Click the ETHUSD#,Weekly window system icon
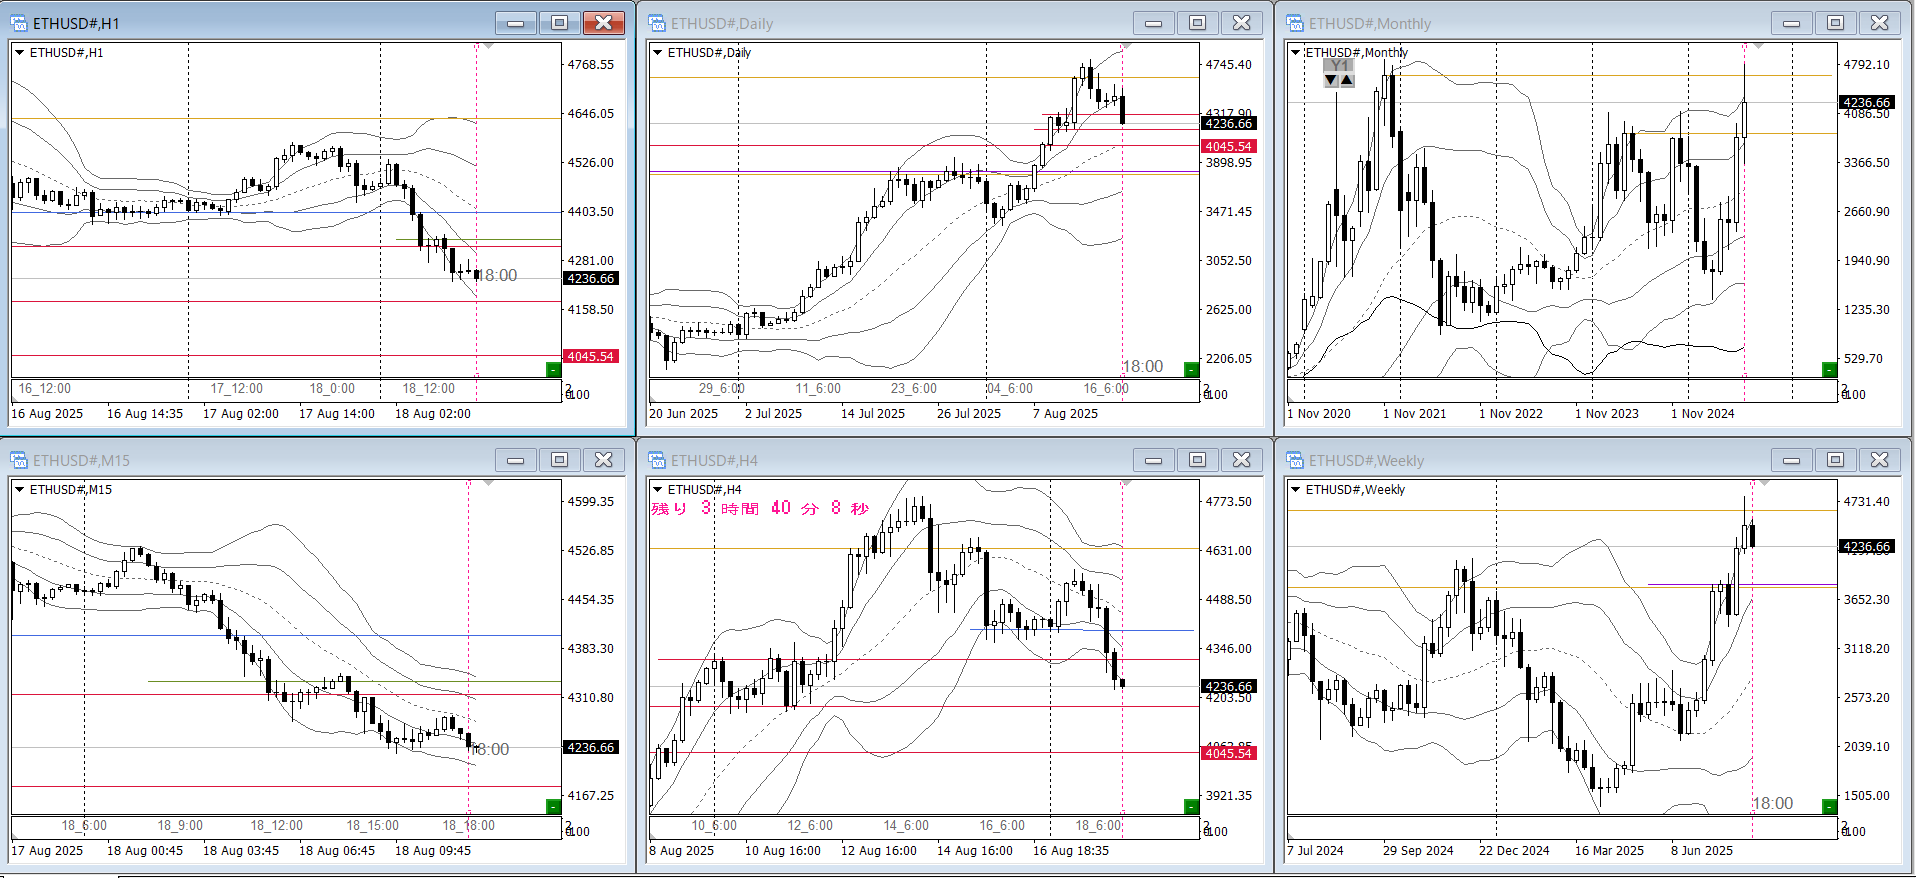The height and width of the screenshot is (878, 1916). (1295, 460)
